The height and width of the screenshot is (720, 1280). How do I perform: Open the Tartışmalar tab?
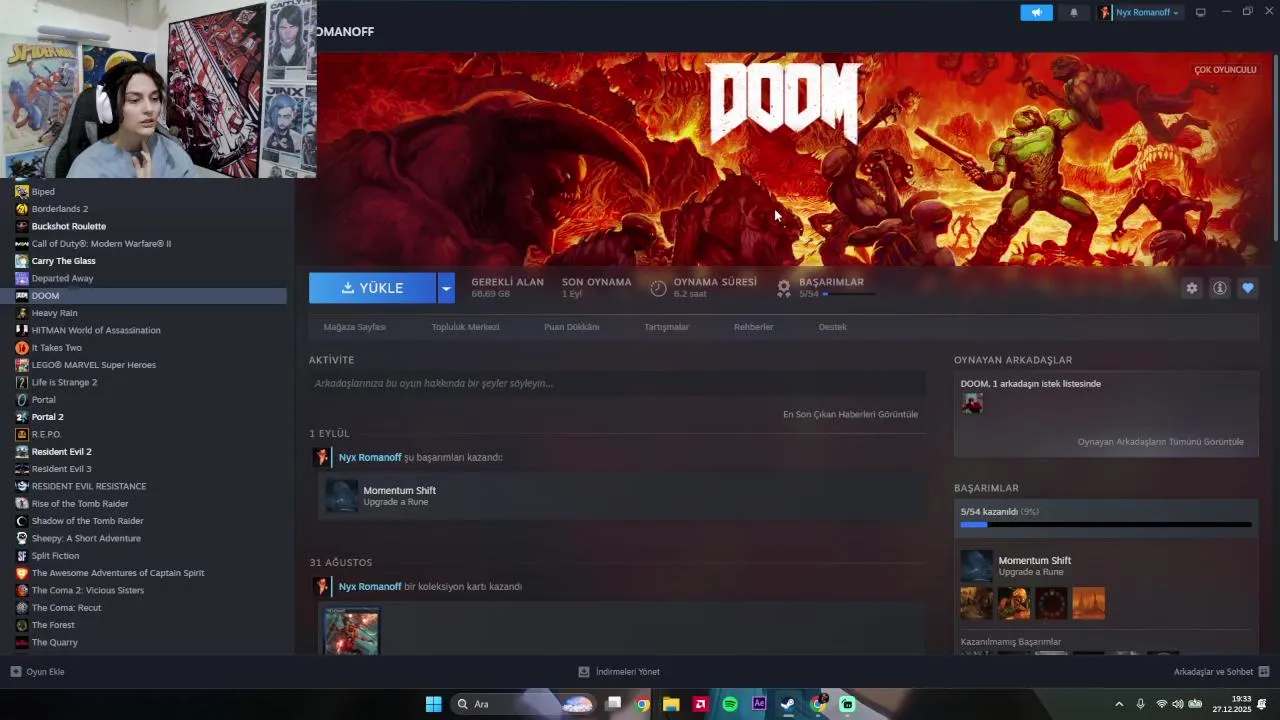click(x=666, y=327)
